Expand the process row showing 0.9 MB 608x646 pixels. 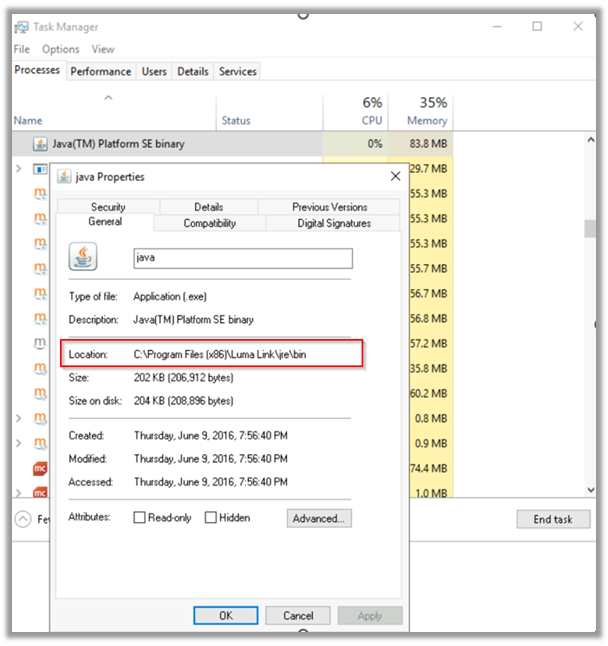click(19, 443)
